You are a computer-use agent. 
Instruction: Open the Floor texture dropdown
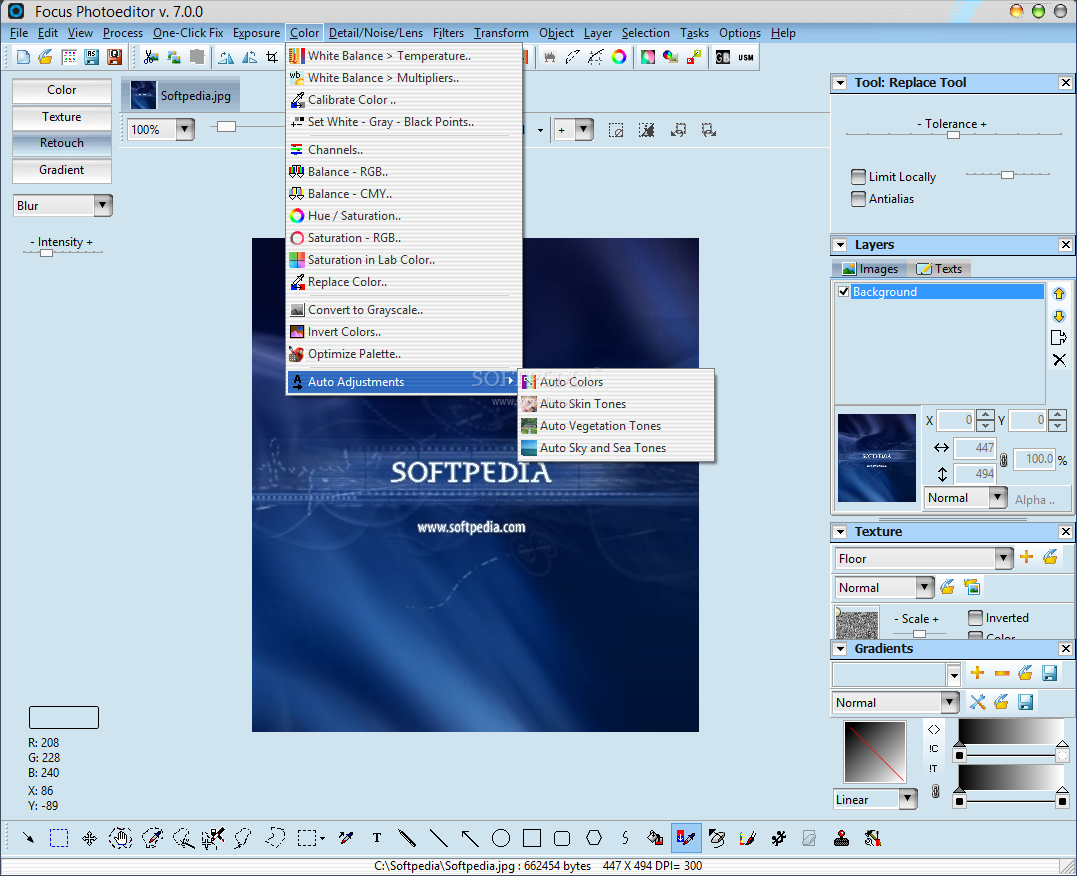[x=1004, y=558]
